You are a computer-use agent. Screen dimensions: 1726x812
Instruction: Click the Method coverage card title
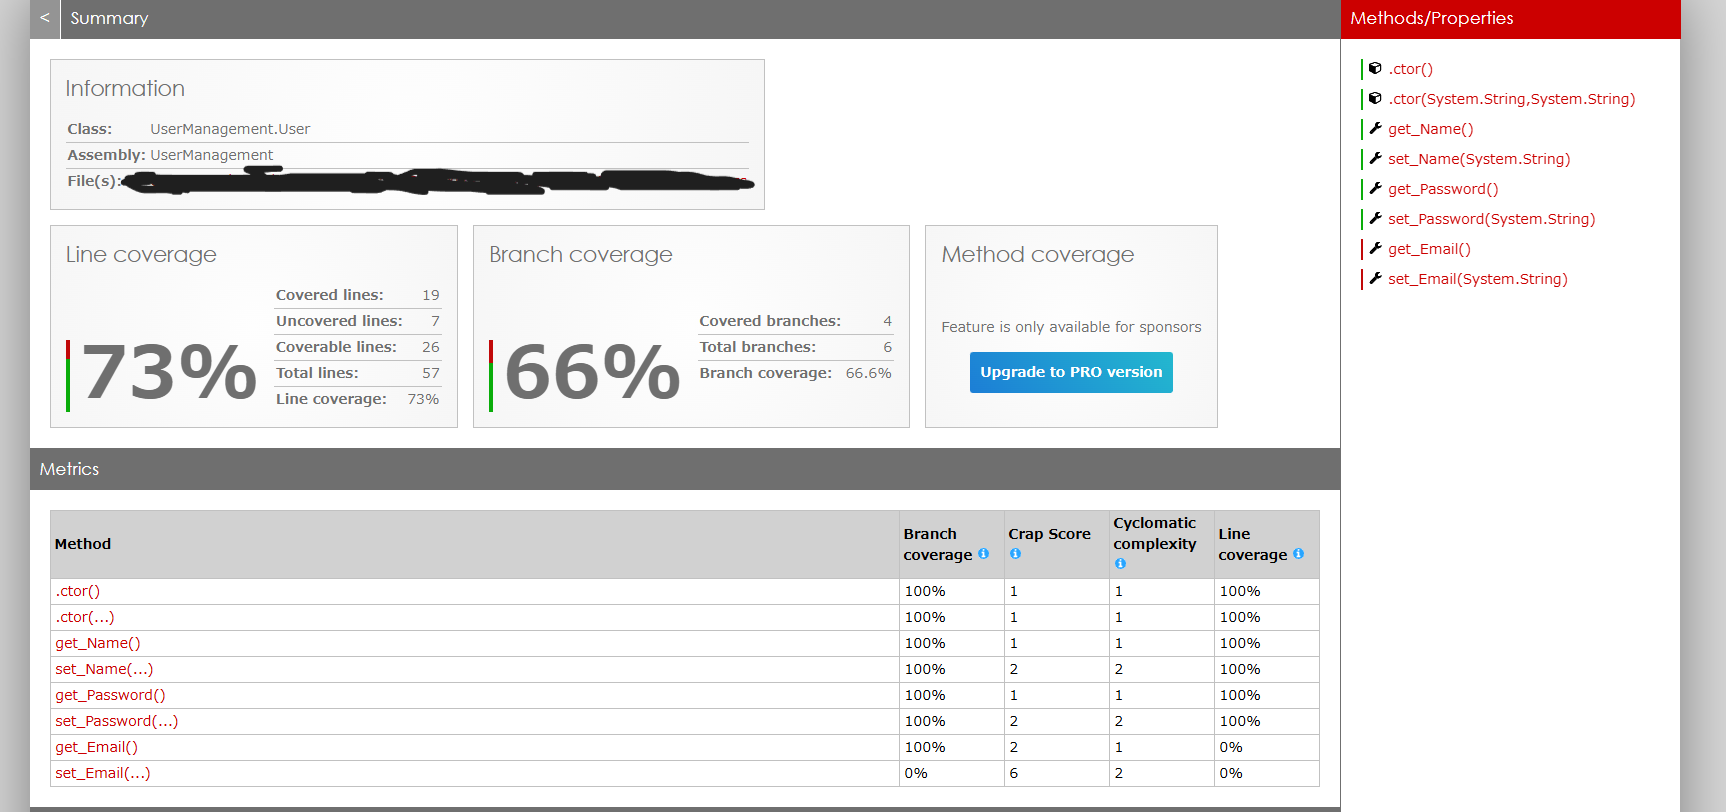[1038, 255]
